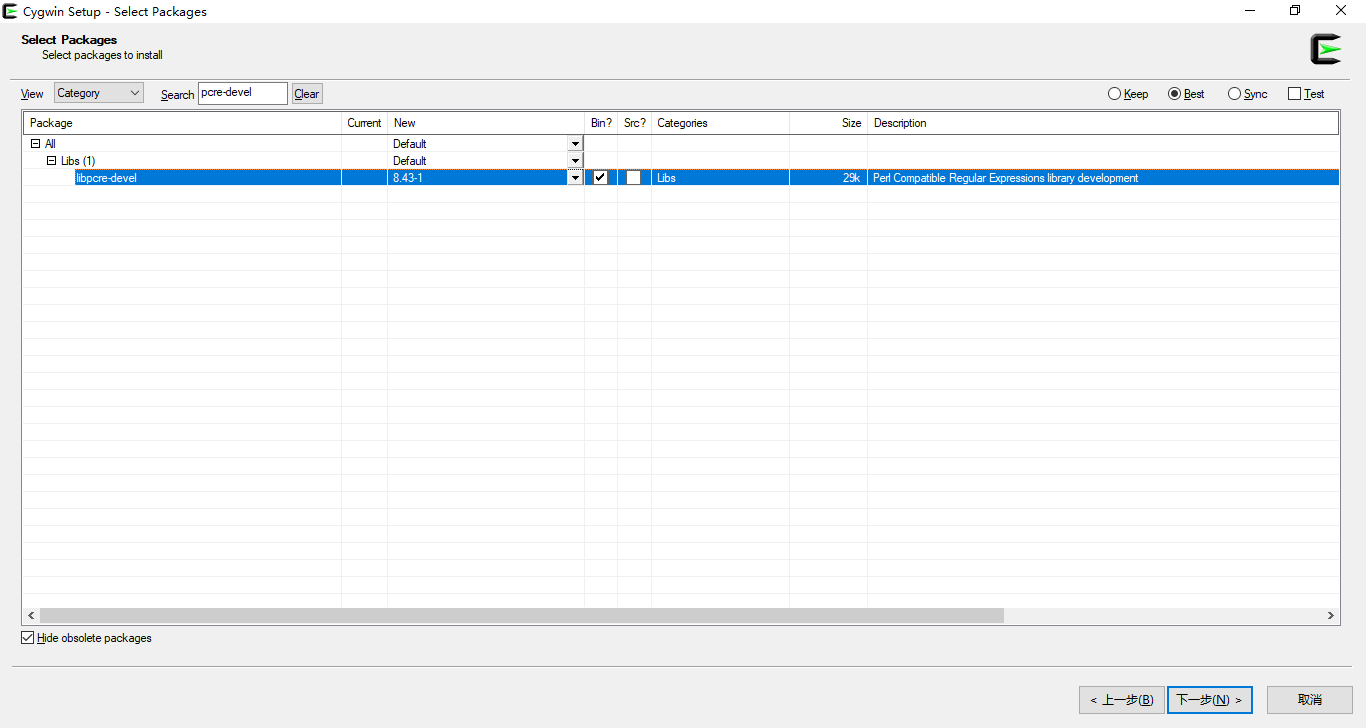This screenshot has width=1366, height=728.
Task: Click the Description column header
Action: (x=1103, y=123)
